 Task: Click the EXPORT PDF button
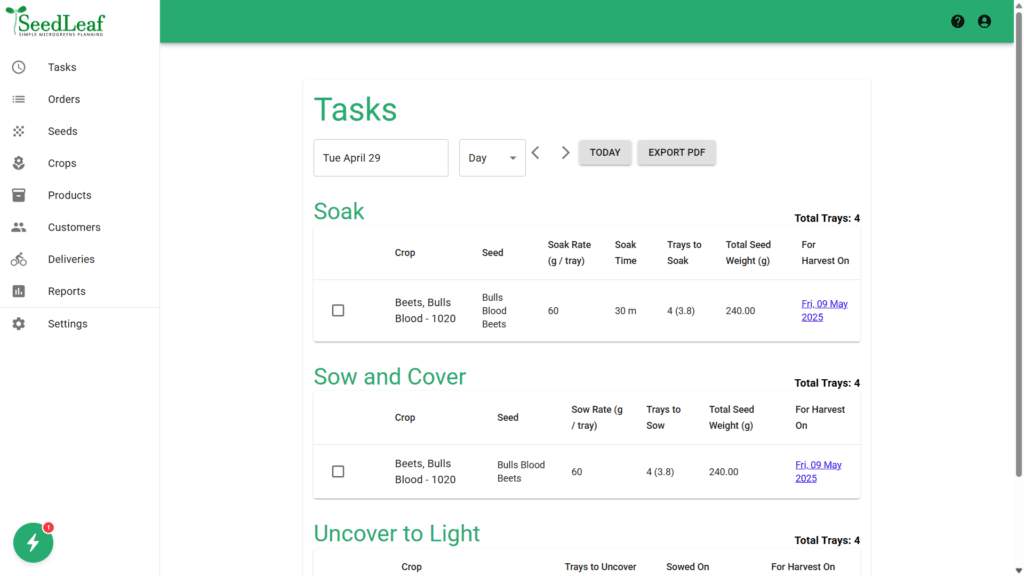pos(676,153)
